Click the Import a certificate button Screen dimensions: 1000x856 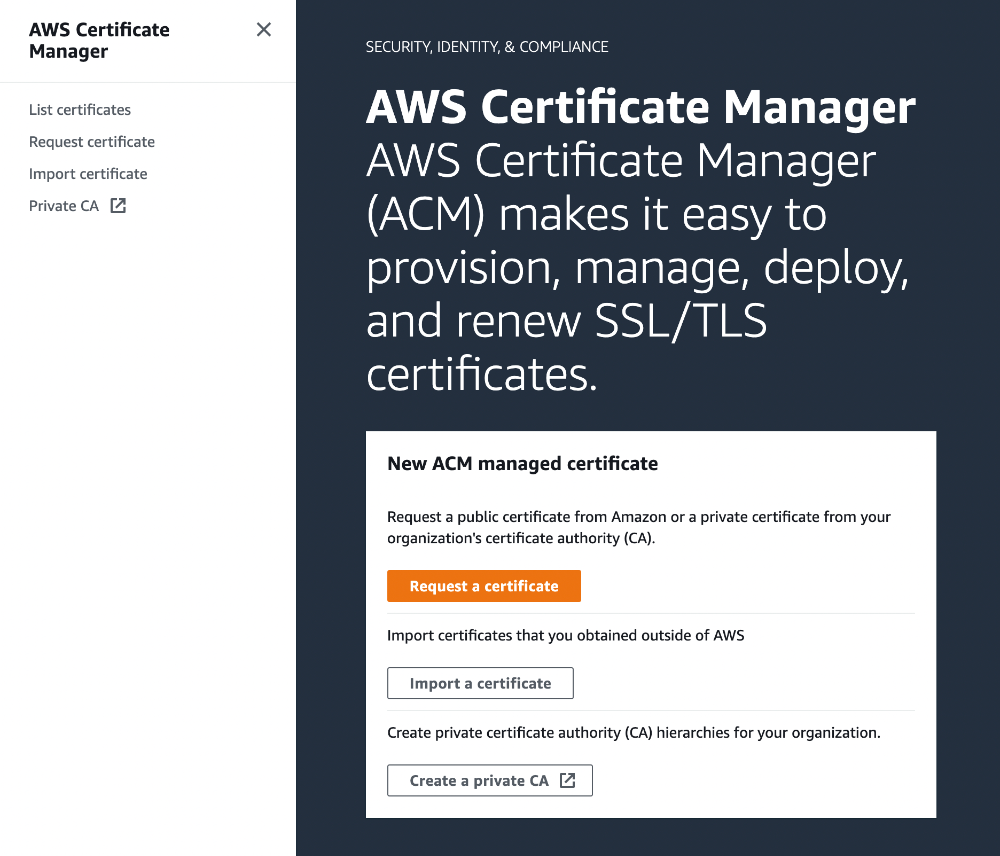[x=480, y=683]
